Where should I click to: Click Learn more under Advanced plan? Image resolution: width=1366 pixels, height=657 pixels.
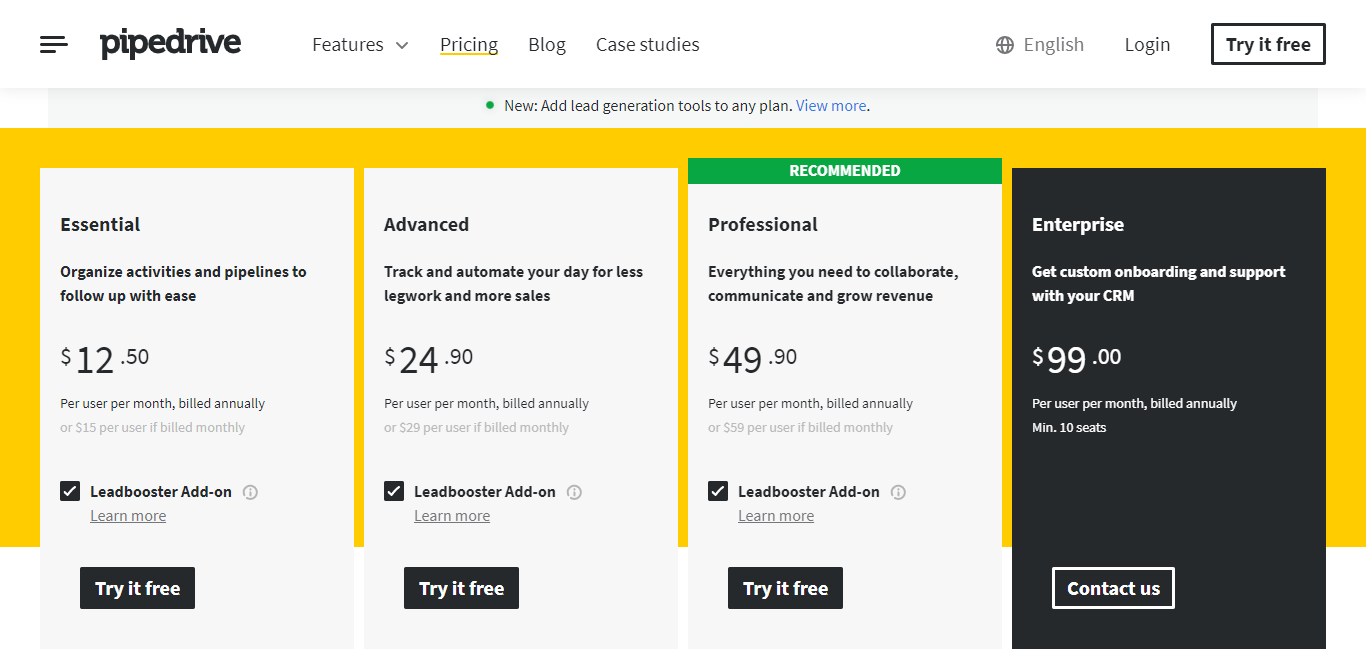452,516
